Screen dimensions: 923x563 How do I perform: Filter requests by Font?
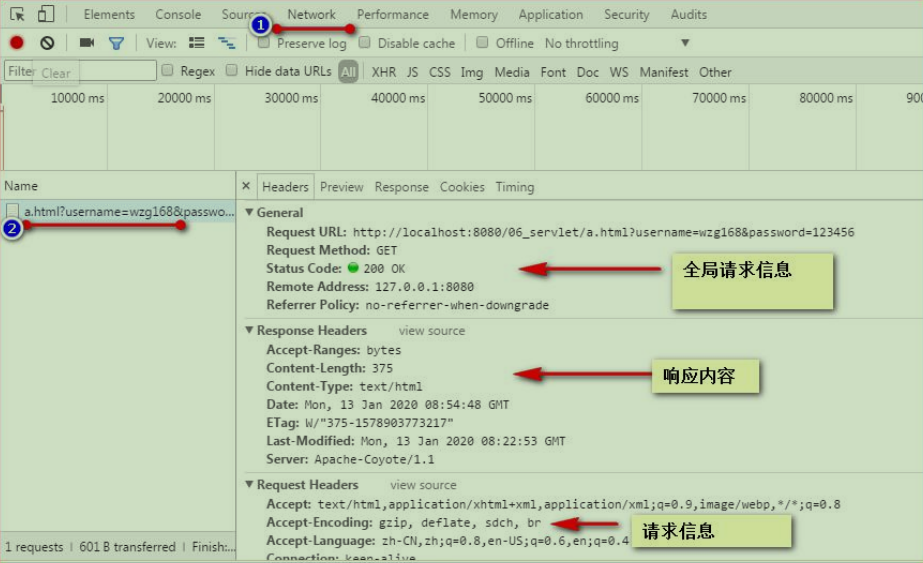[x=553, y=72]
